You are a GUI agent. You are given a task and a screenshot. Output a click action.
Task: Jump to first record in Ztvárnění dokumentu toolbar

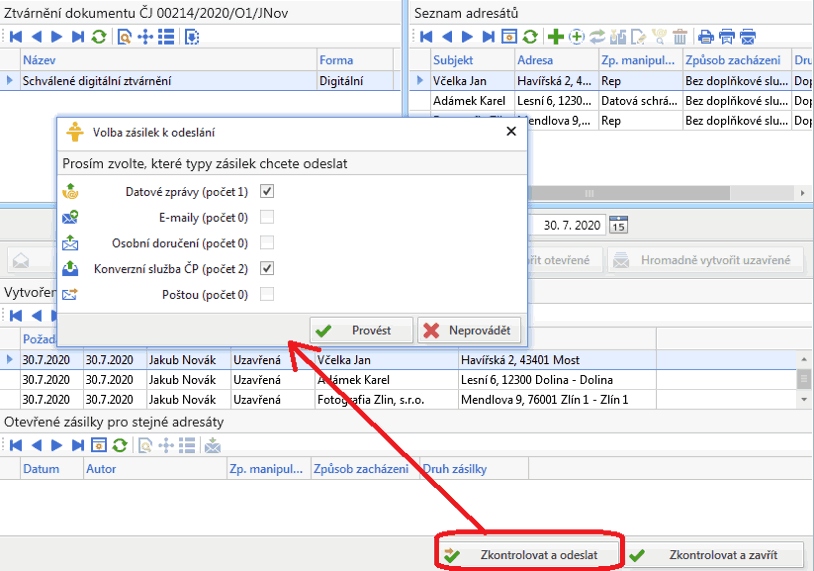15,37
